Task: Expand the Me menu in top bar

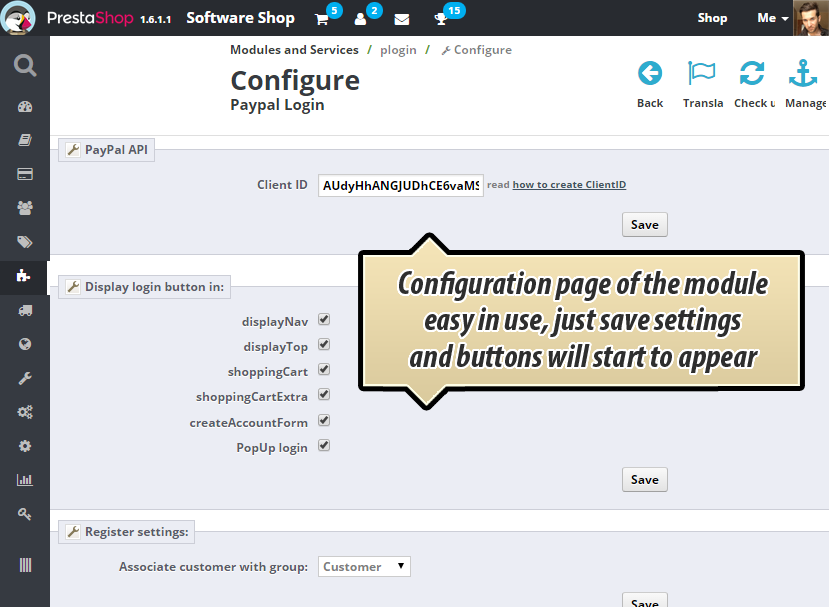Action: 770,17
